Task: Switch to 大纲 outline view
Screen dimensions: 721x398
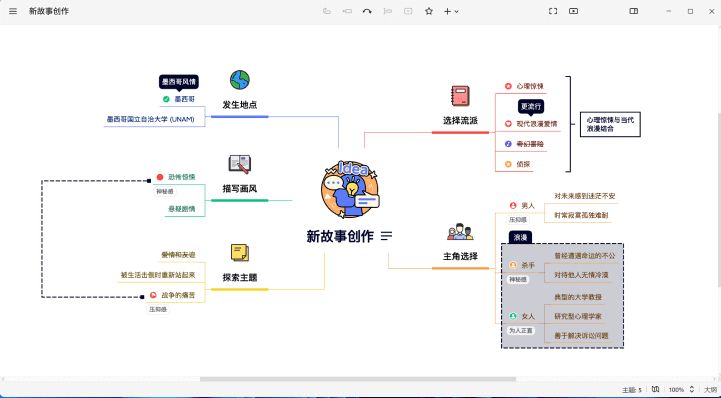Action: pyautogui.click(x=711, y=389)
